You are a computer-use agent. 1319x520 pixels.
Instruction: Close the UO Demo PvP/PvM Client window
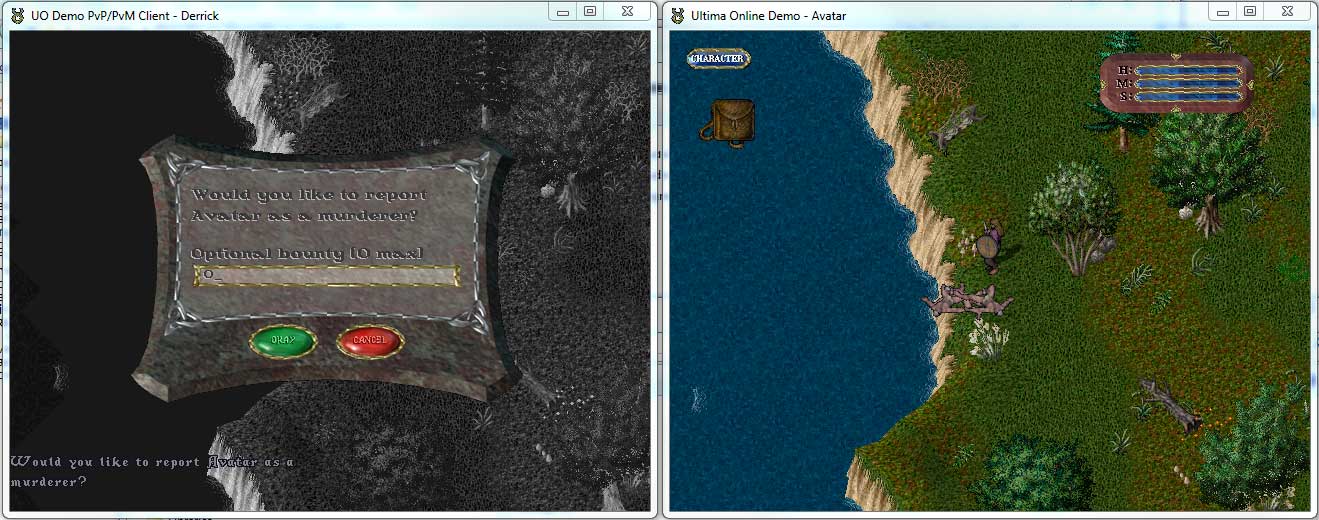[625, 11]
